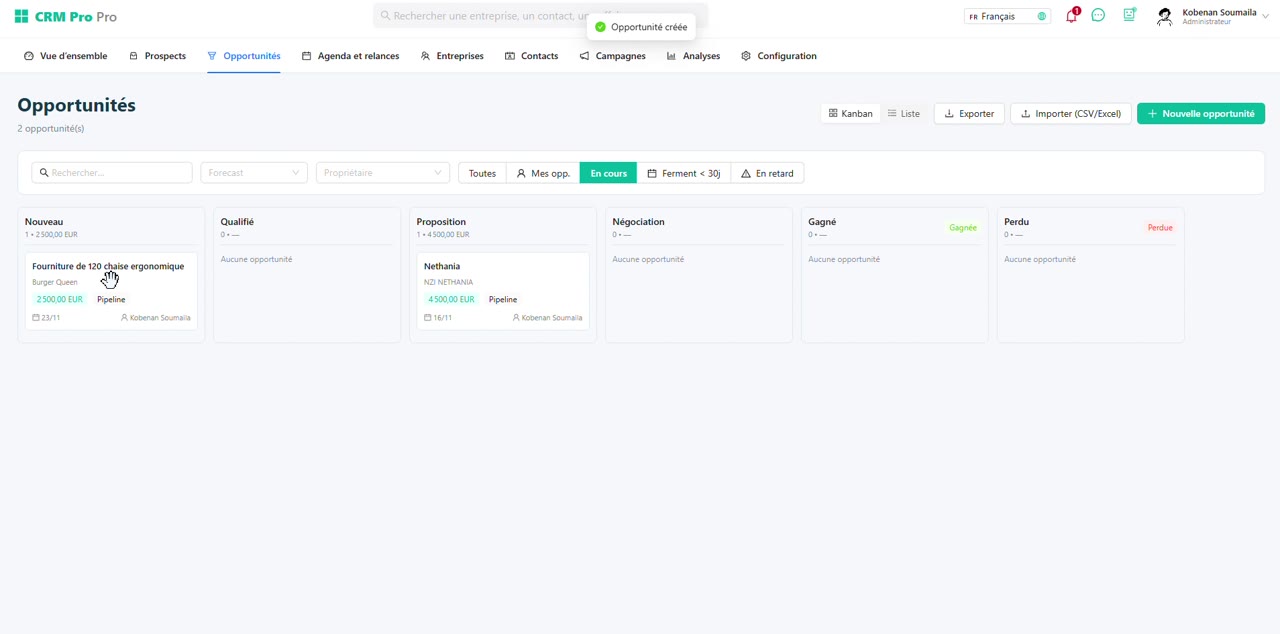This screenshot has height=634, width=1280.
Task: Open the Configuration tab
Action: click(779, 56)
